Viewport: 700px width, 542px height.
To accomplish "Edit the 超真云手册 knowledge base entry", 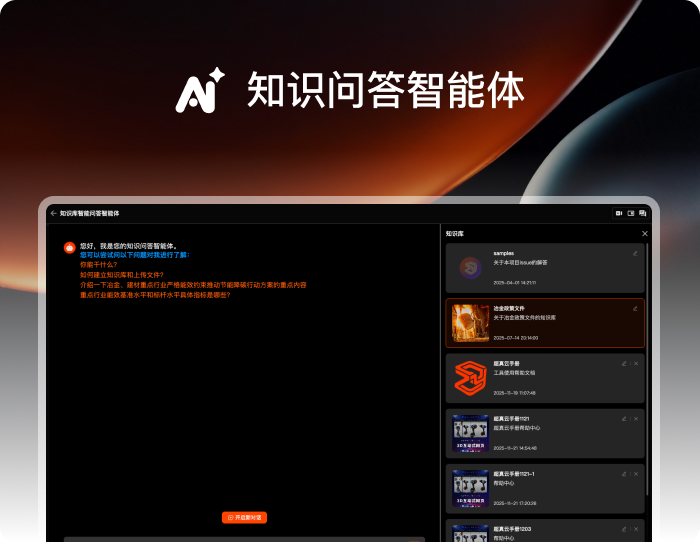I will (624, 363).
